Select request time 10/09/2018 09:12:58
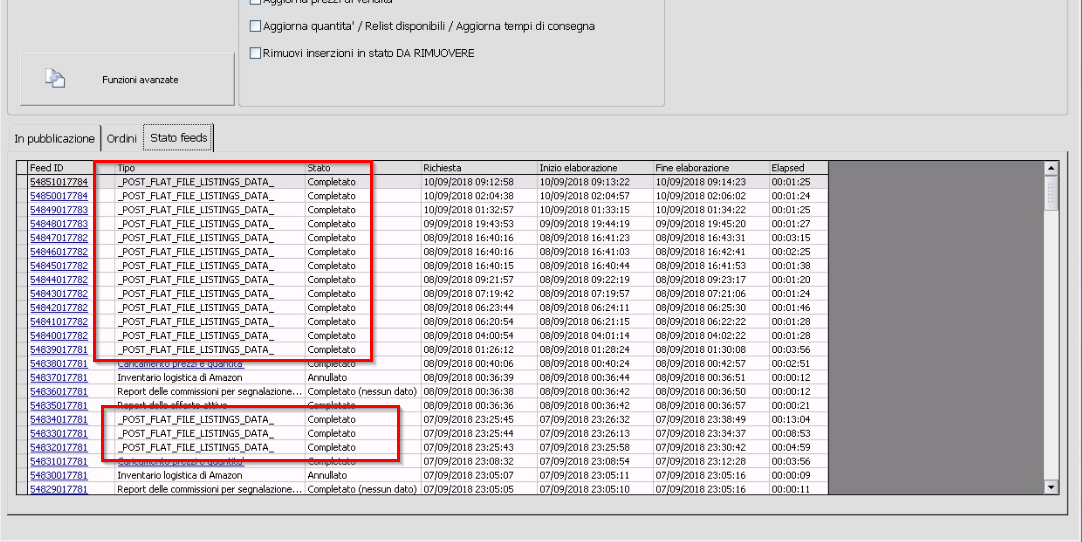 pos(468,182)
